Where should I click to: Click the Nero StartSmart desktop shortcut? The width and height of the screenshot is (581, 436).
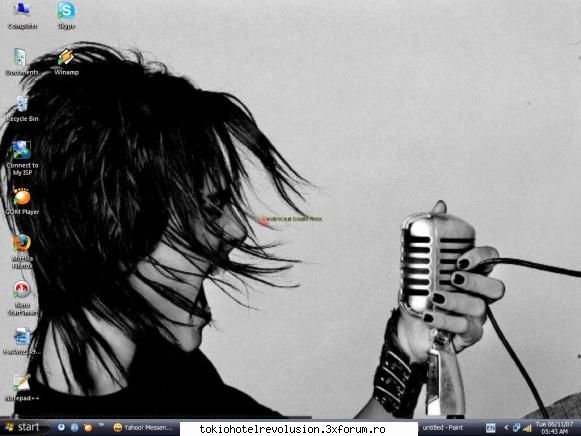pyautogui.click(x=22, y=299)
